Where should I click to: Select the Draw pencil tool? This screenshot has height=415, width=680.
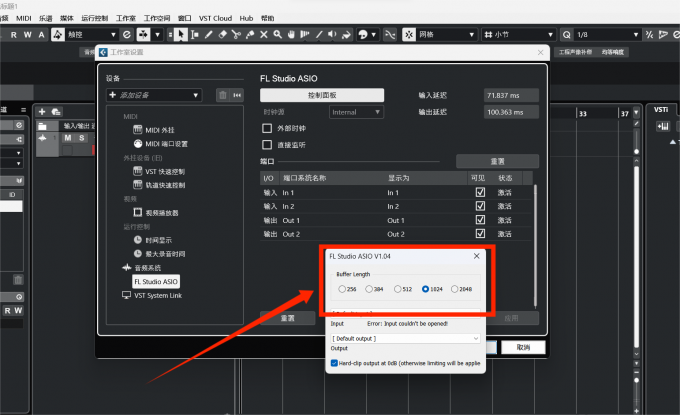[x=208, y=34]
